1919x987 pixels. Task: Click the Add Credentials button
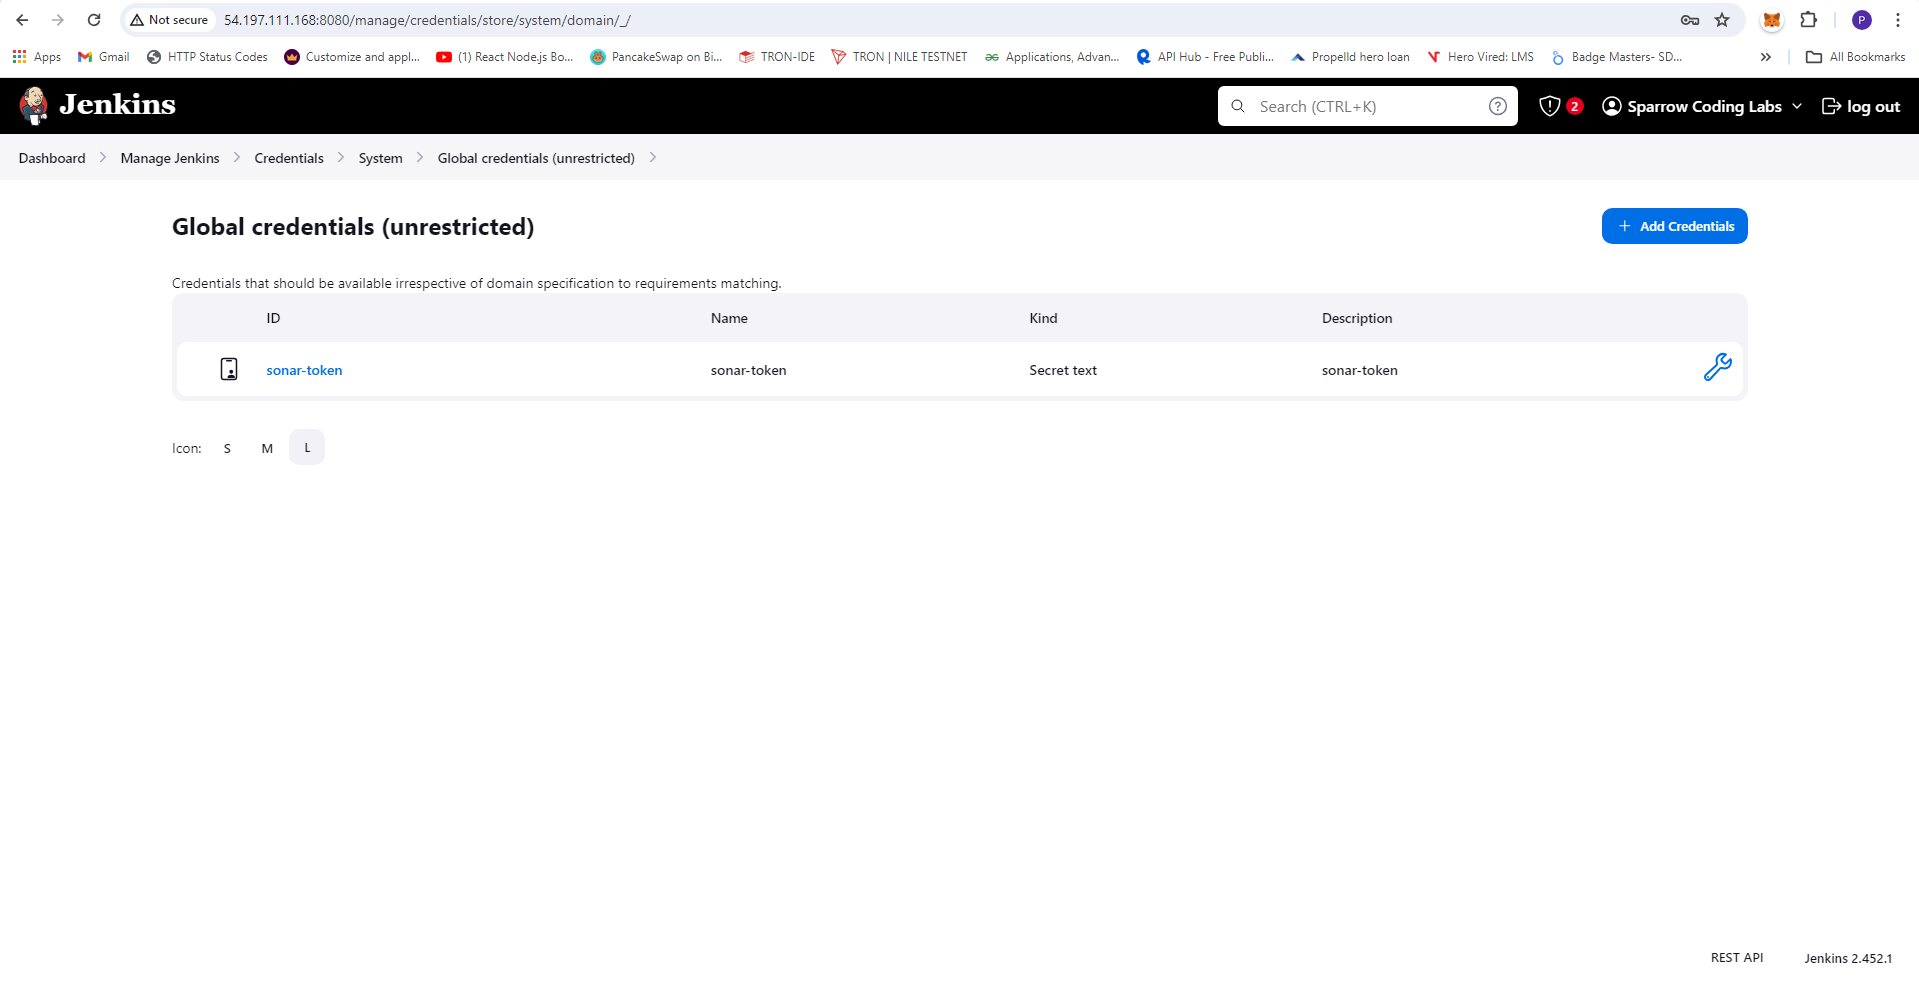coord(1674,226)
